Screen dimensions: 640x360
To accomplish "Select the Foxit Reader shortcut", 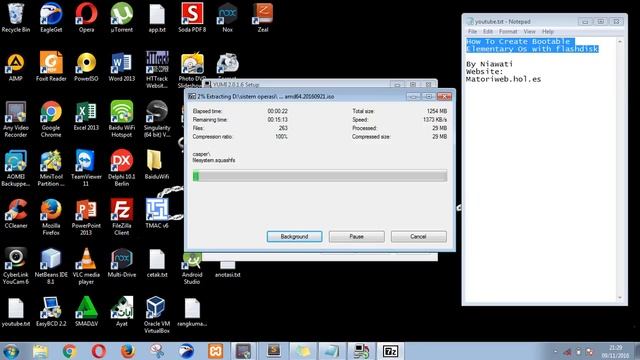I will (x=51, y=67).
